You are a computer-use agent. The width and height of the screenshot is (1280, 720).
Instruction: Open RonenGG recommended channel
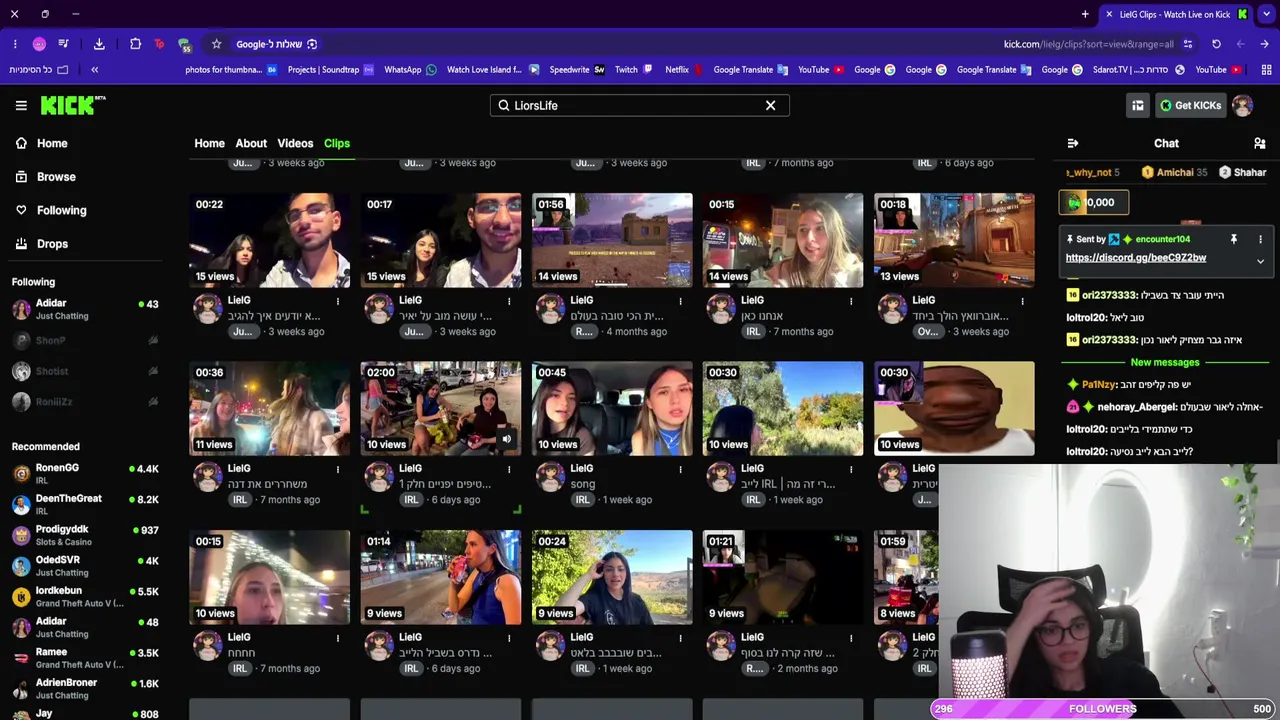coord(85,473)
